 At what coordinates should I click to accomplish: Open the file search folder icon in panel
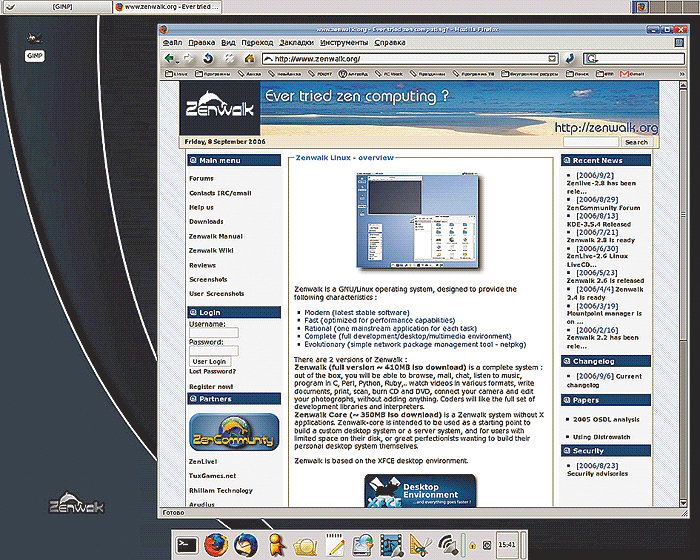(x=305, y=546)
